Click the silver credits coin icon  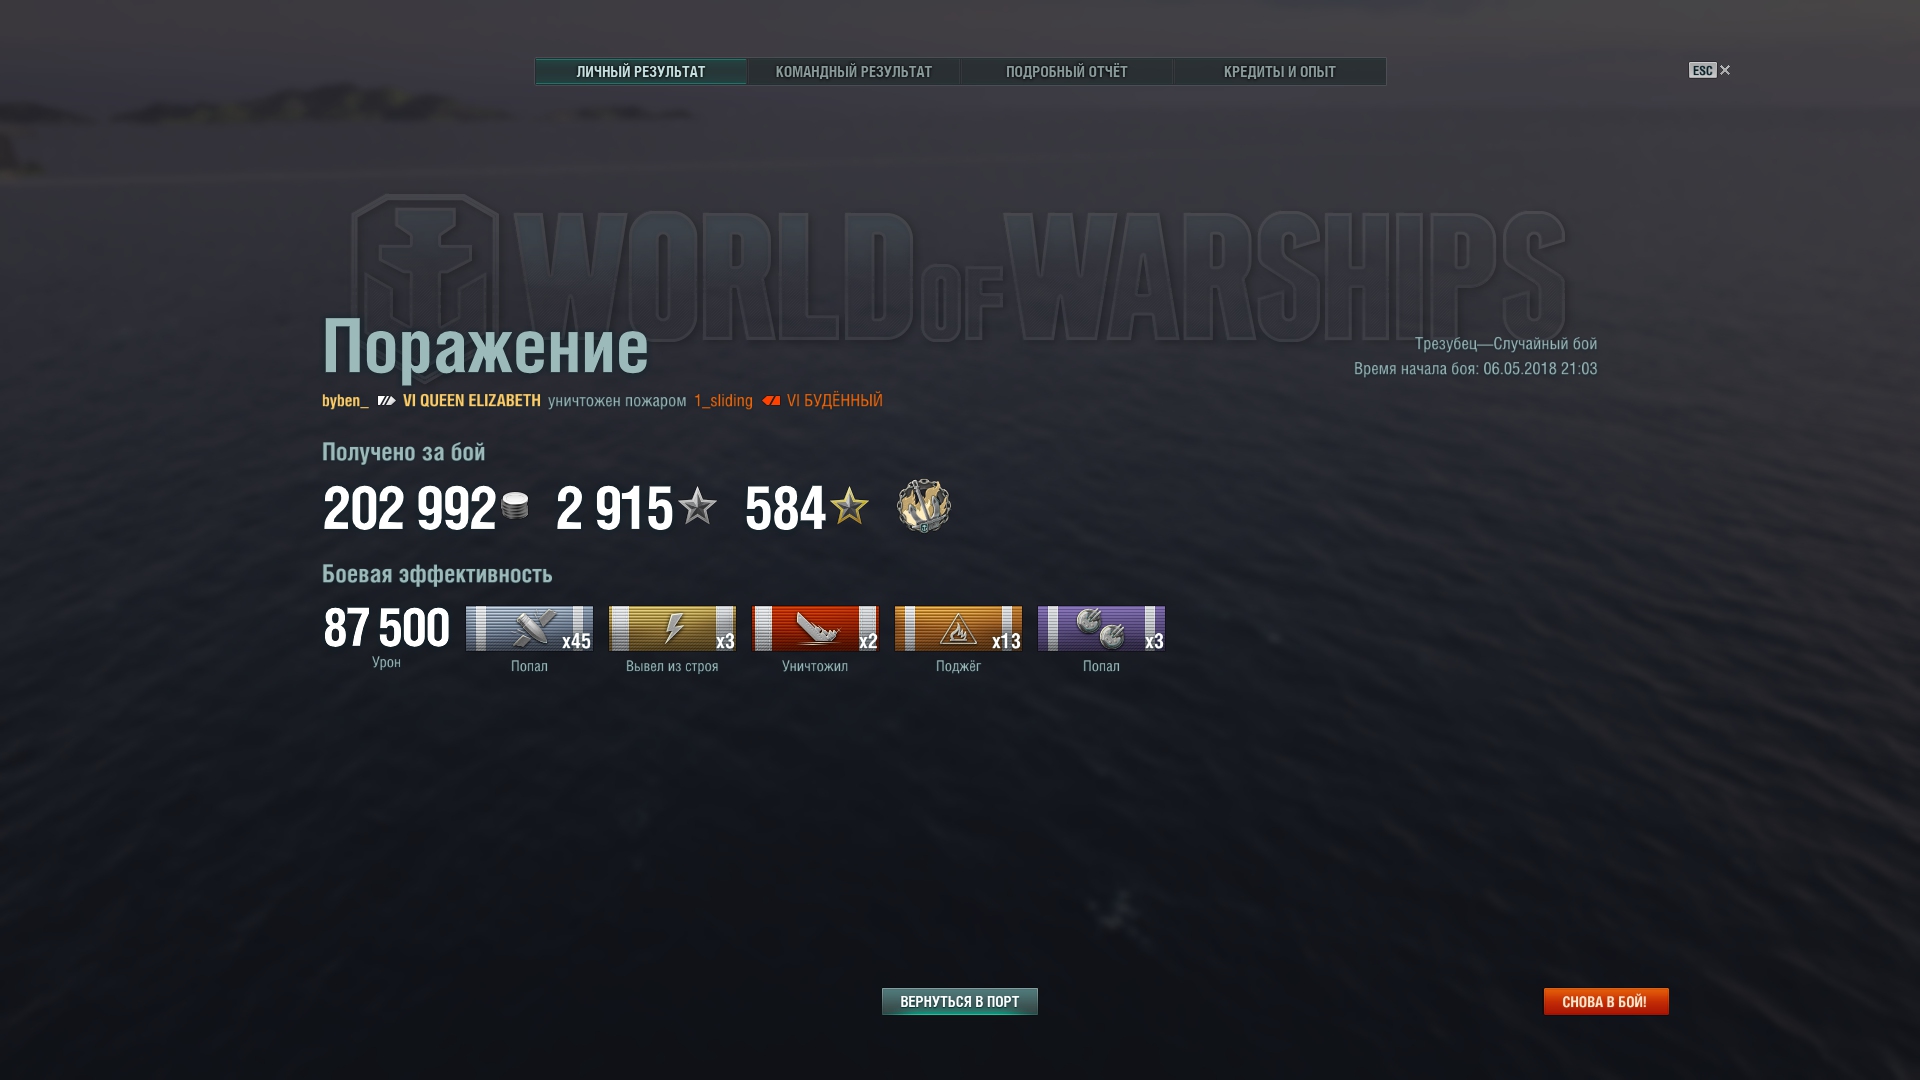coord(515,506)
